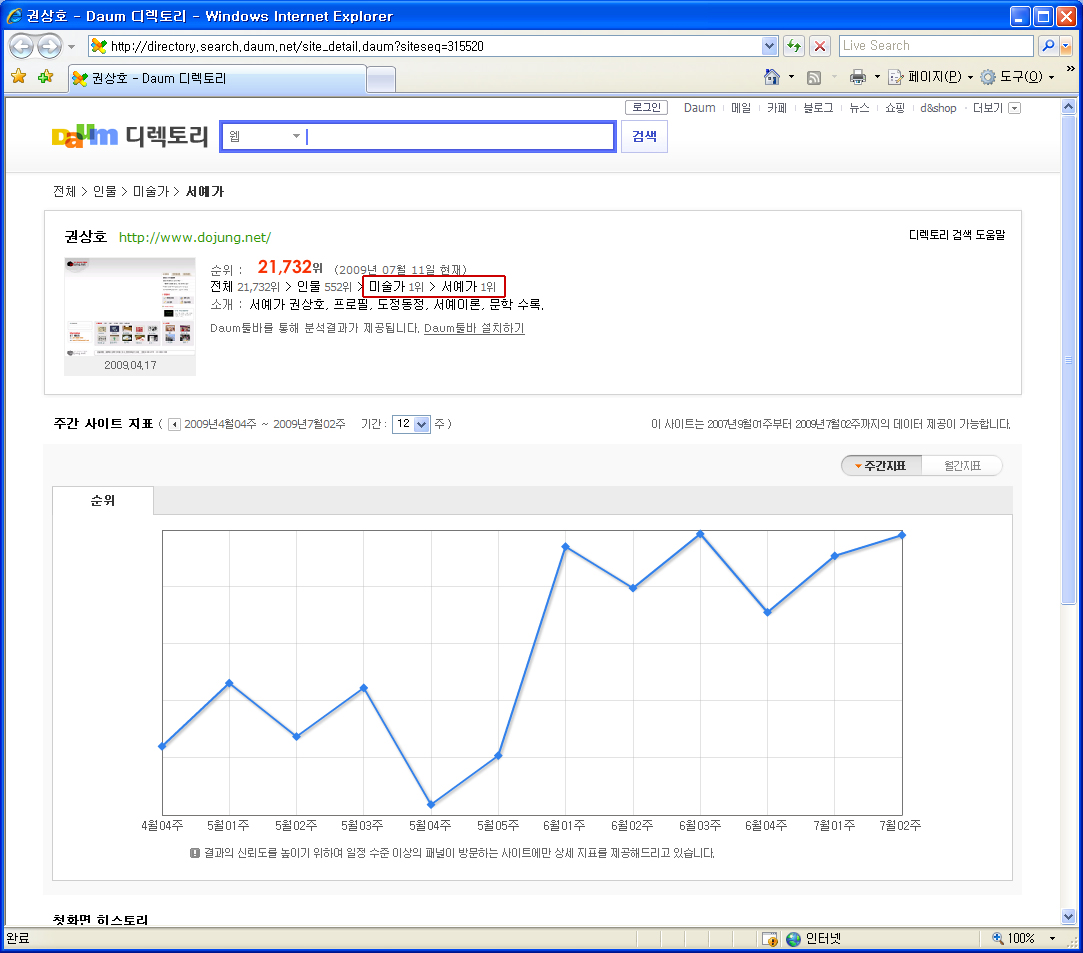Open the 웹 search category dropdown
The width and height of the screenshot is (1083, 953).
pyautogui.click(x=265, y=136)
